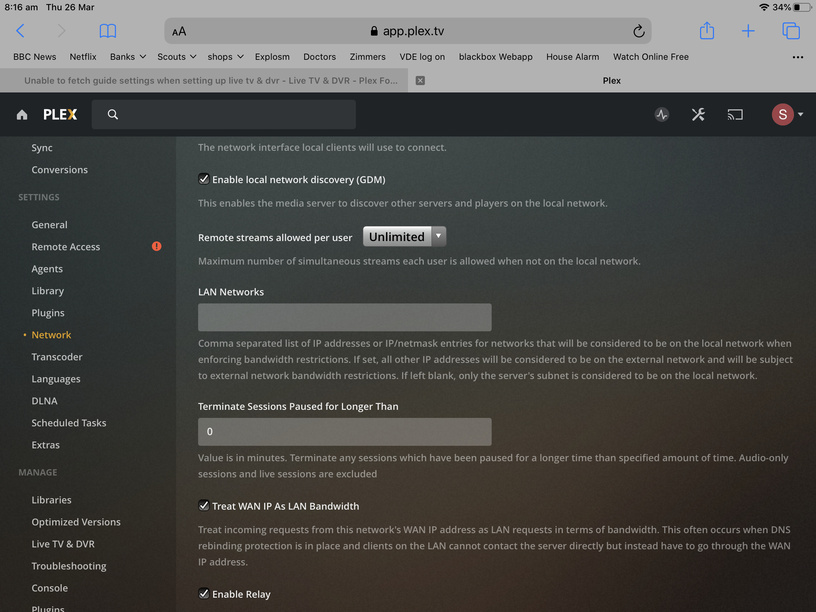Open Safari bookmarks book icon
This screenshot has height=612, width=816.
click(108, 31)
